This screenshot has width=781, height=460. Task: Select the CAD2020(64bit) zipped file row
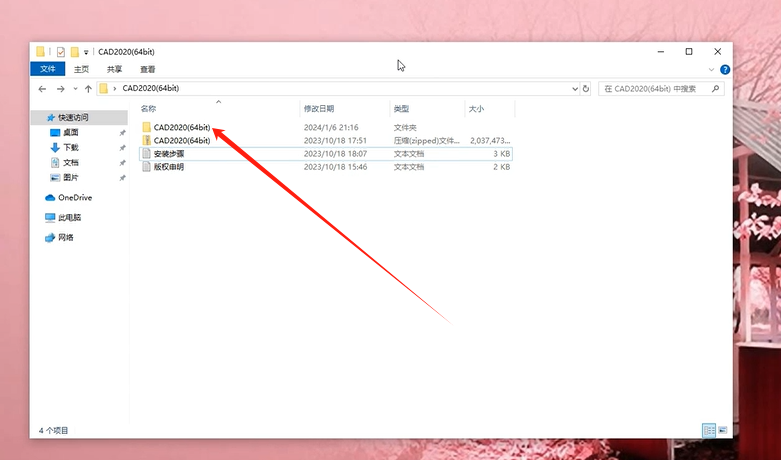pyautogui.click(x=326, y=140)
